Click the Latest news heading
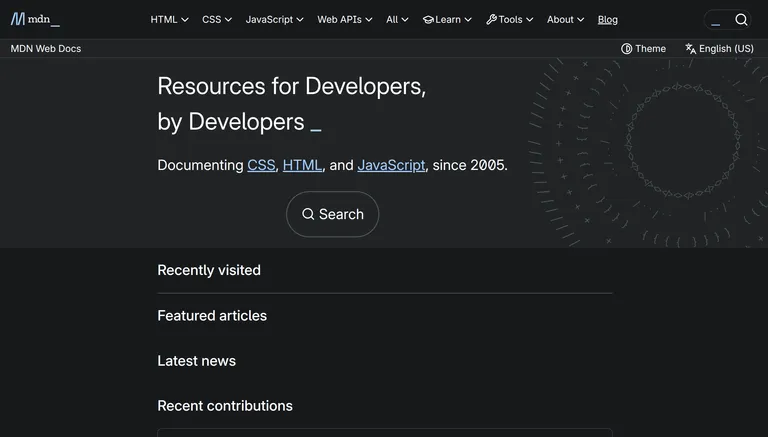The width and height of the screenshot is (768, 437). point(196,361)
